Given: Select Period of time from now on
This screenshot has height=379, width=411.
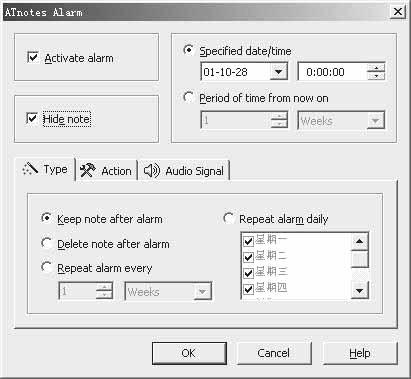Looking at the screenshot, I should 188,97.
